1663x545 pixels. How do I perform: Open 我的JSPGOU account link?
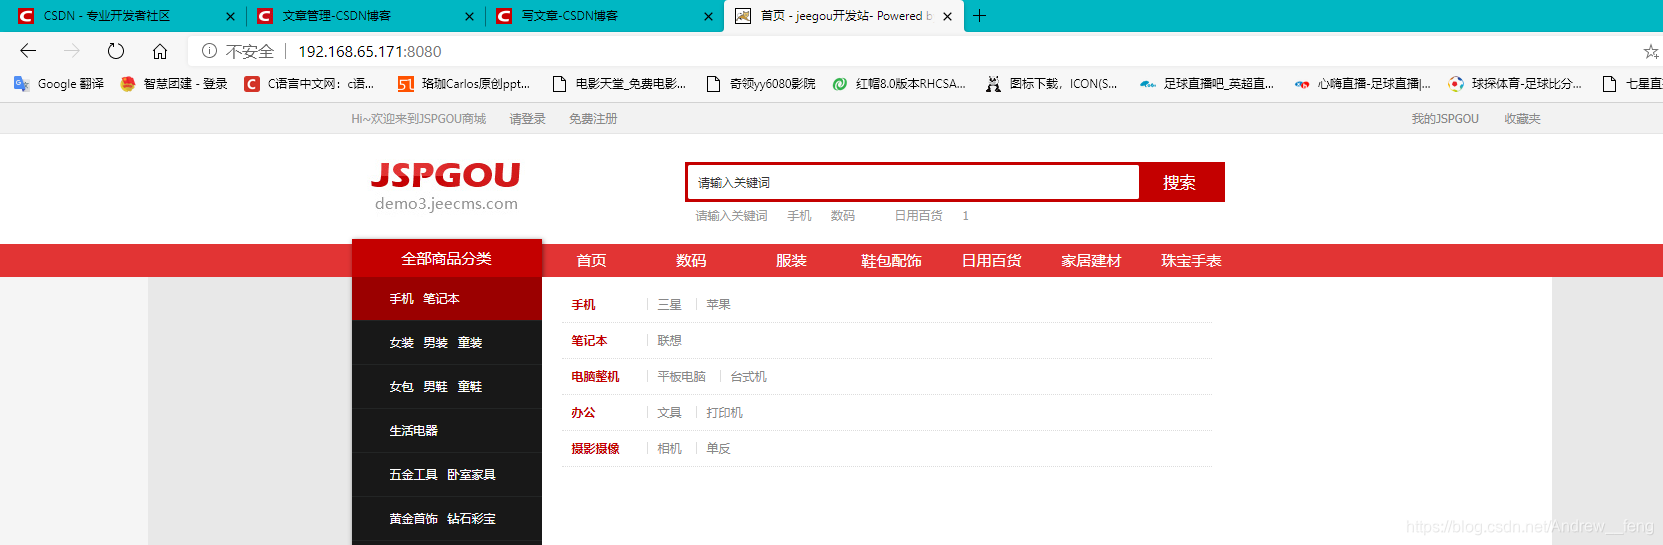1445,119
